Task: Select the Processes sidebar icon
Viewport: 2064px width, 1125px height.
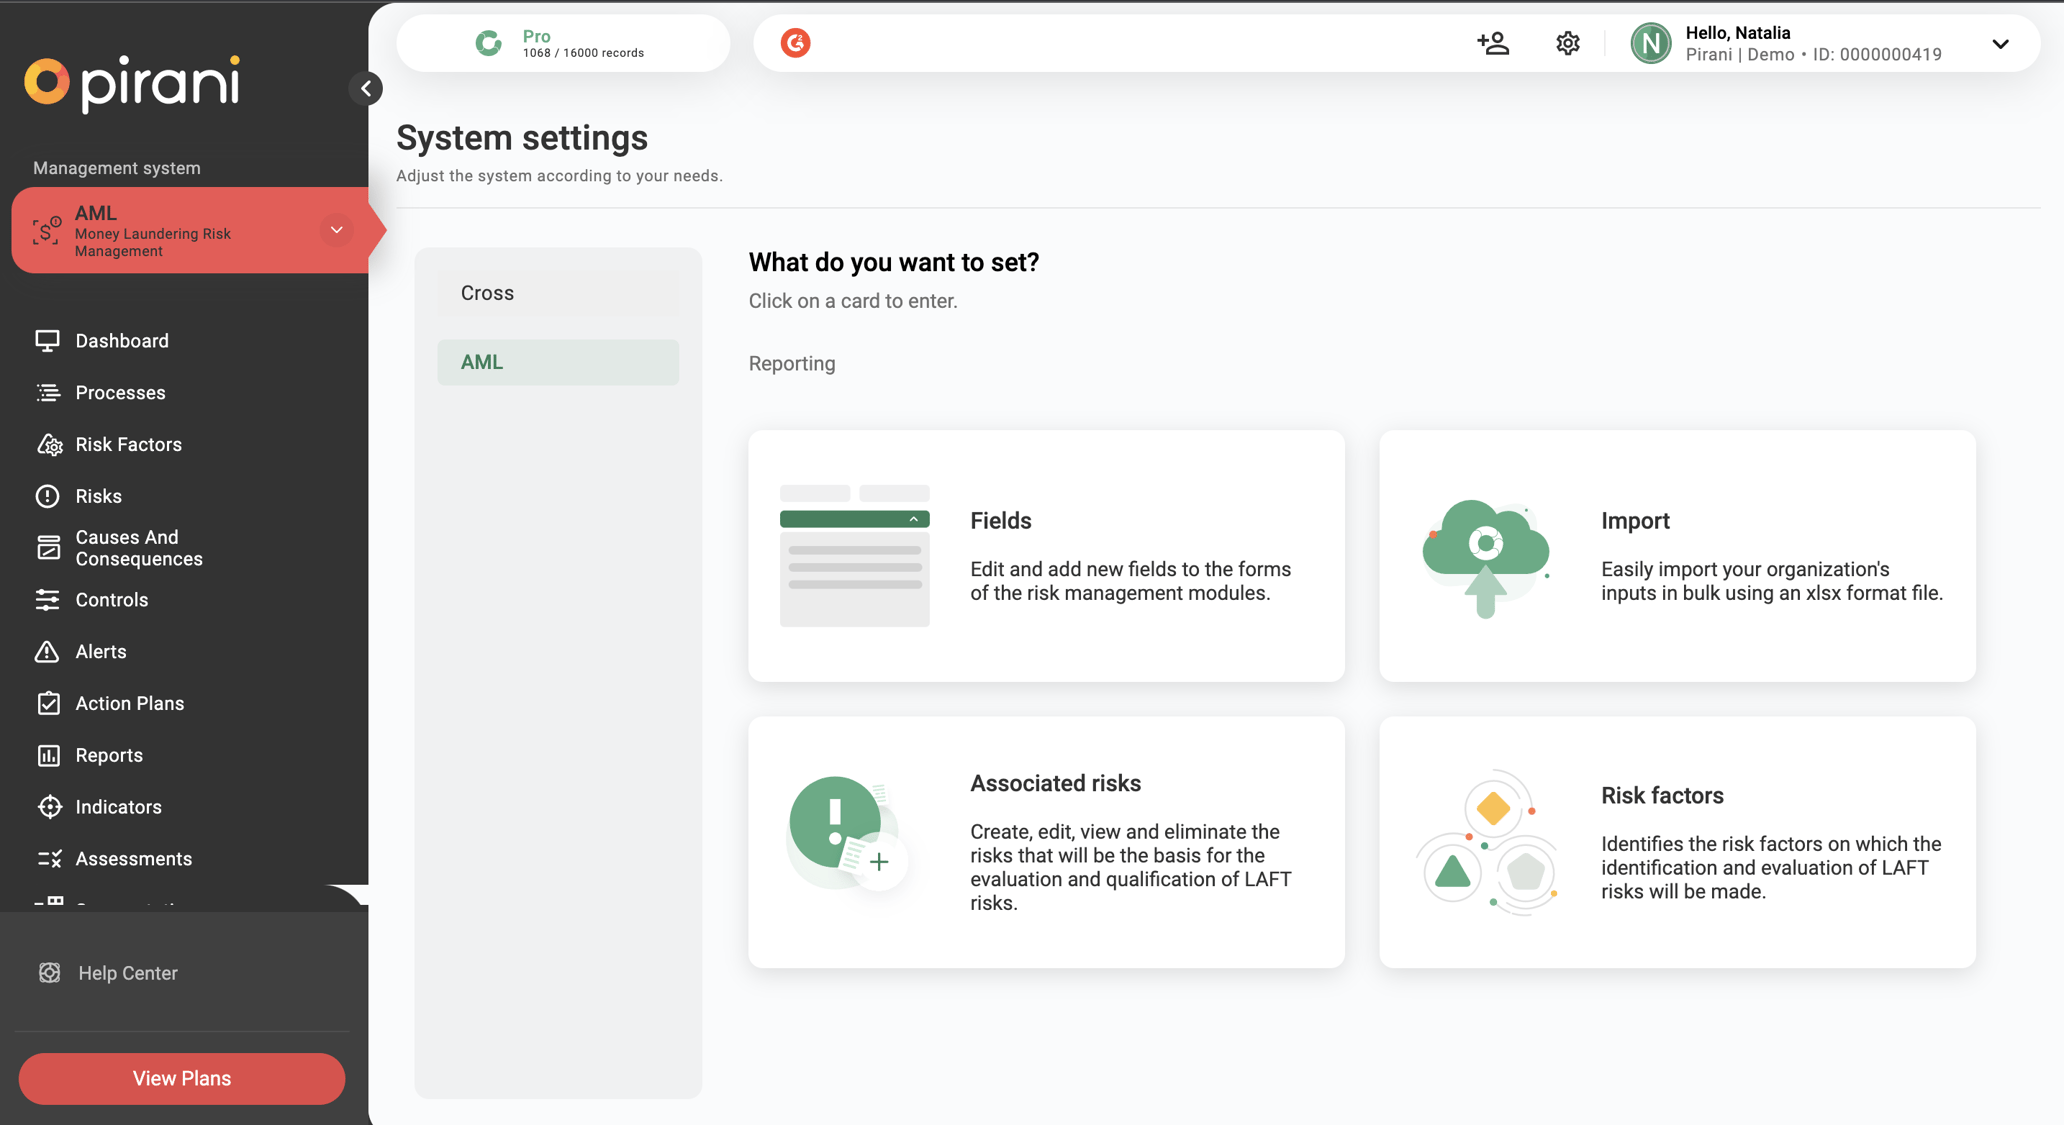Action: point(120,392)
